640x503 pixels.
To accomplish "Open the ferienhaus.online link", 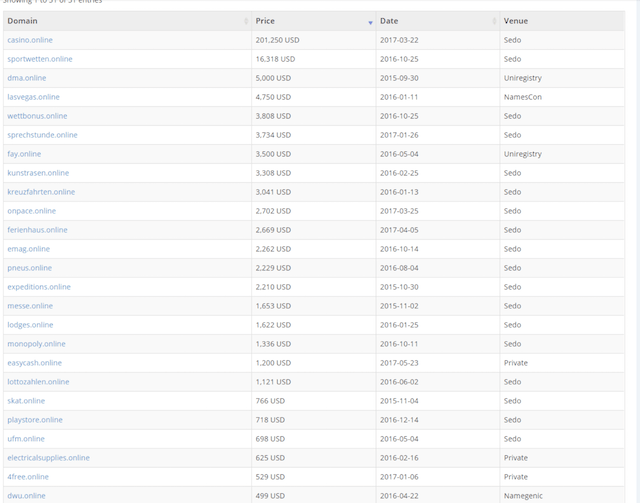I will (38, 230).
